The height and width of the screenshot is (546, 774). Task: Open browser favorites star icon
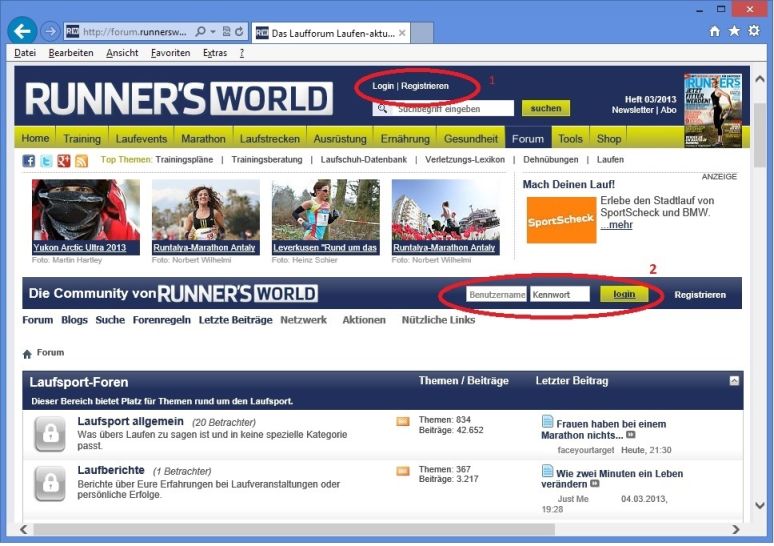tap(734, 31)
